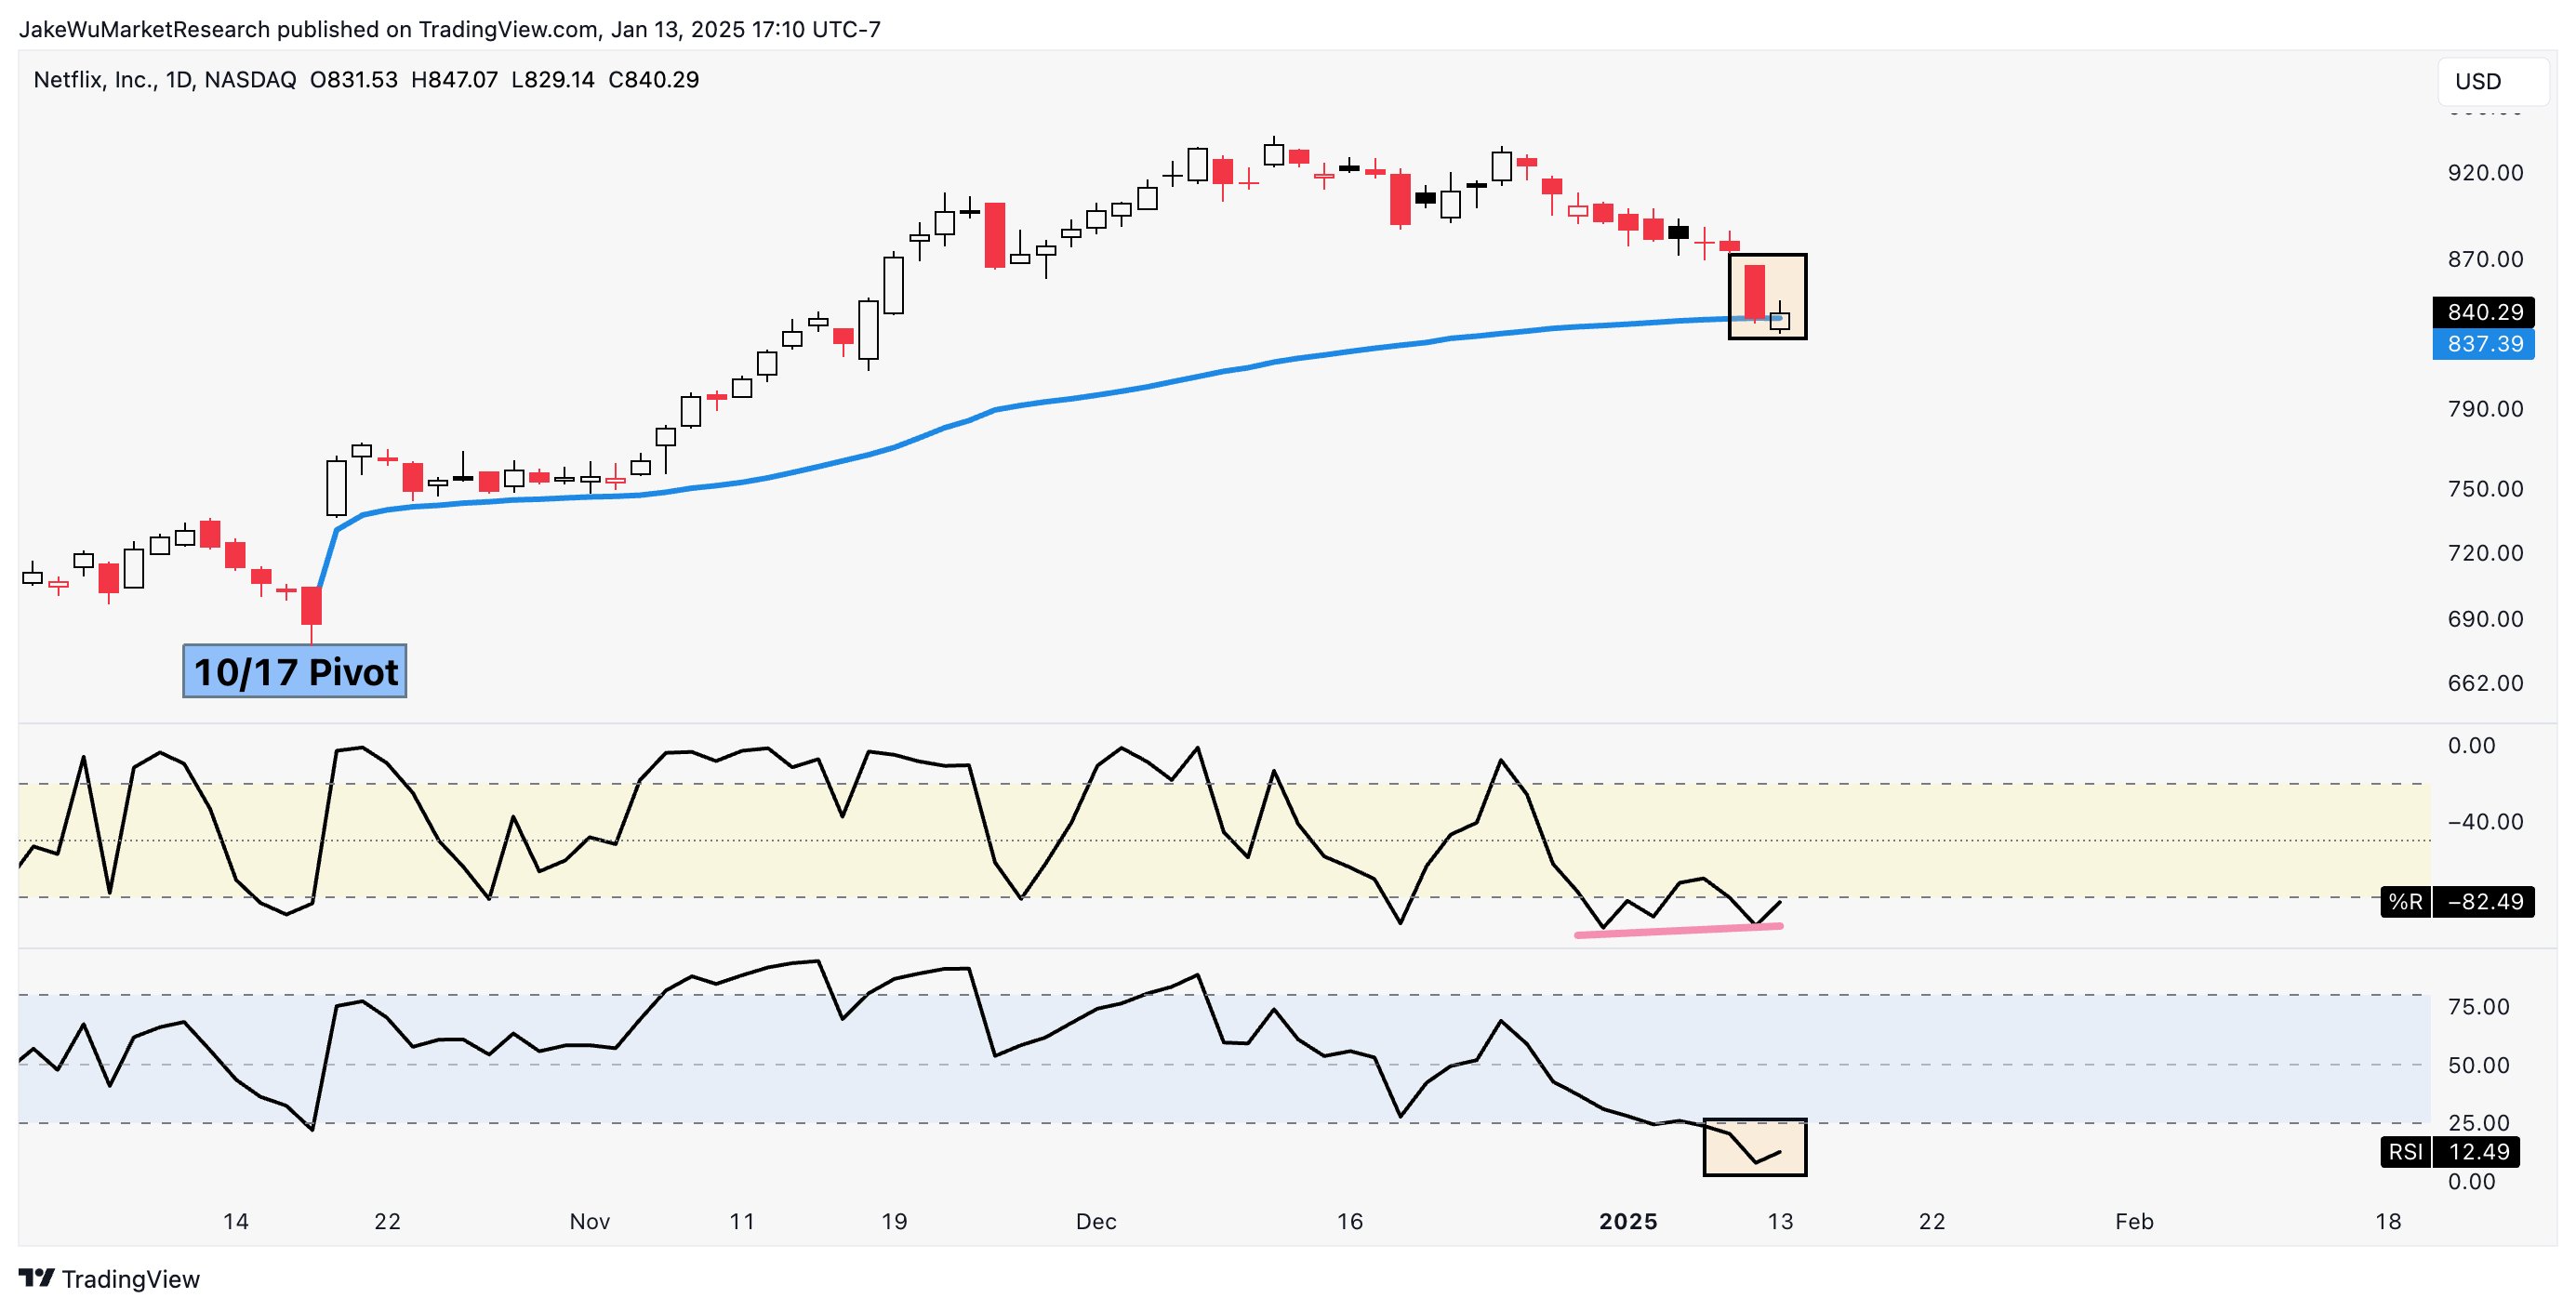Click the JakeWuMarketResearch published header text
Image resolution: width=2576 pixels, height=1311 pixels.
(450, 29)
